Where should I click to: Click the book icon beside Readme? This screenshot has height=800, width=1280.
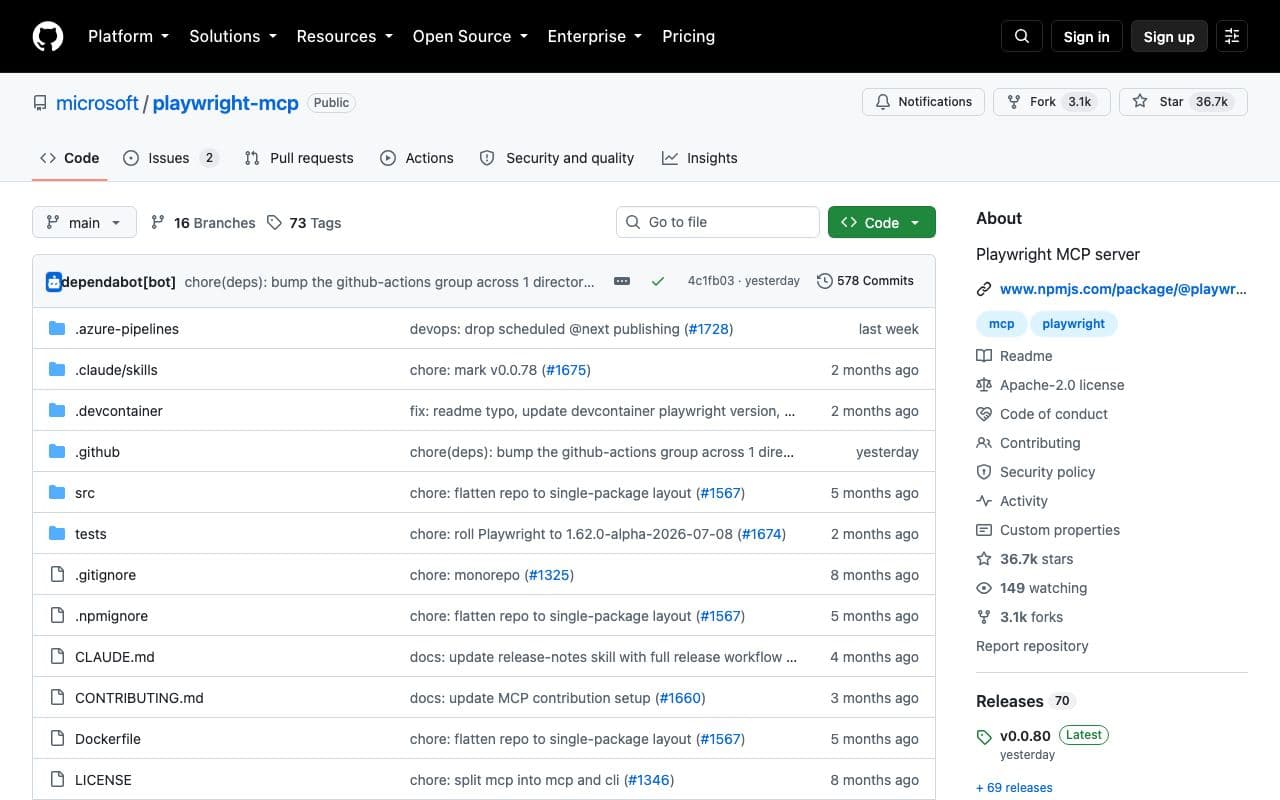(984, 356)
